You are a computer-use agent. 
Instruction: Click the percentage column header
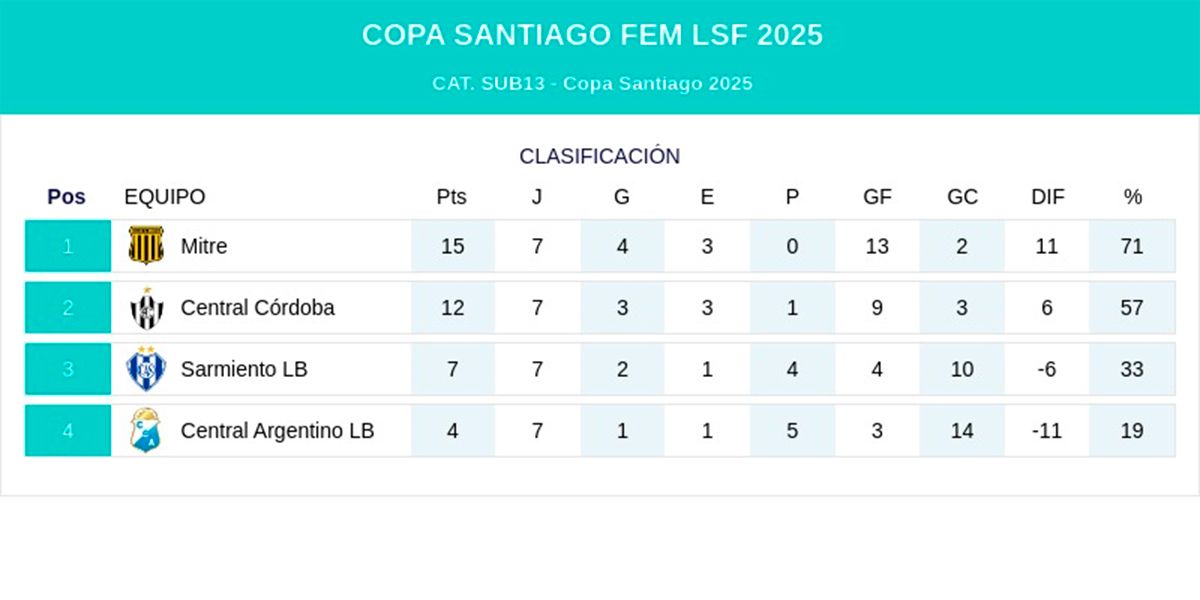(x=1132, y=197)
